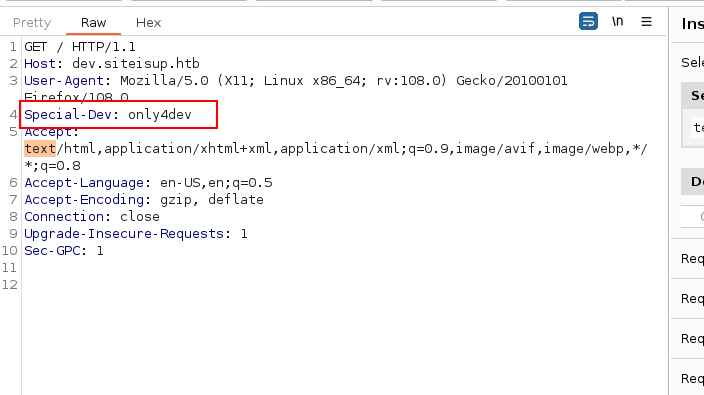Image resolution: width=704 pixels, height=395 pixels.
Task: Click the Upgrade-Insecure-Requests header name
Action: [124, 234]
